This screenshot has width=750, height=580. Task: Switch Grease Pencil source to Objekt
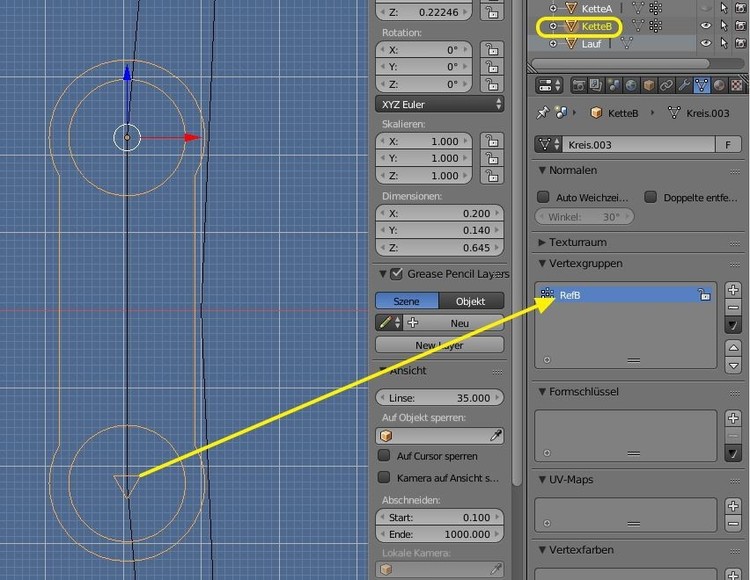pos(471,301)
